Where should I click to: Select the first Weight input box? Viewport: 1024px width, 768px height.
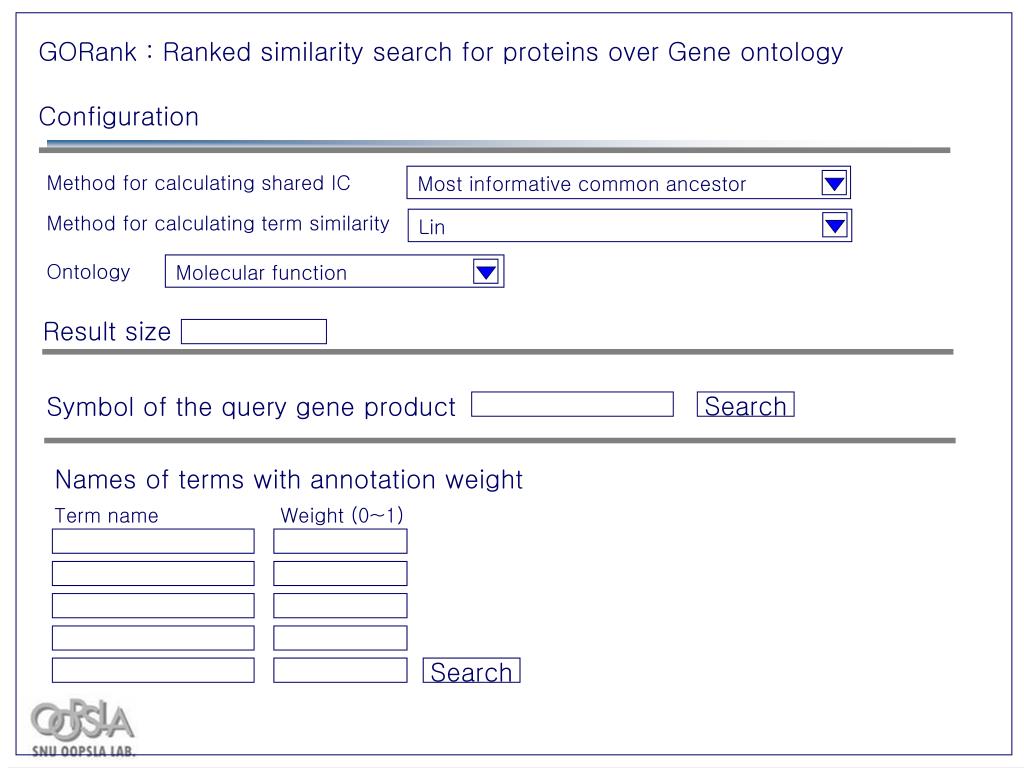coord(340,541)
